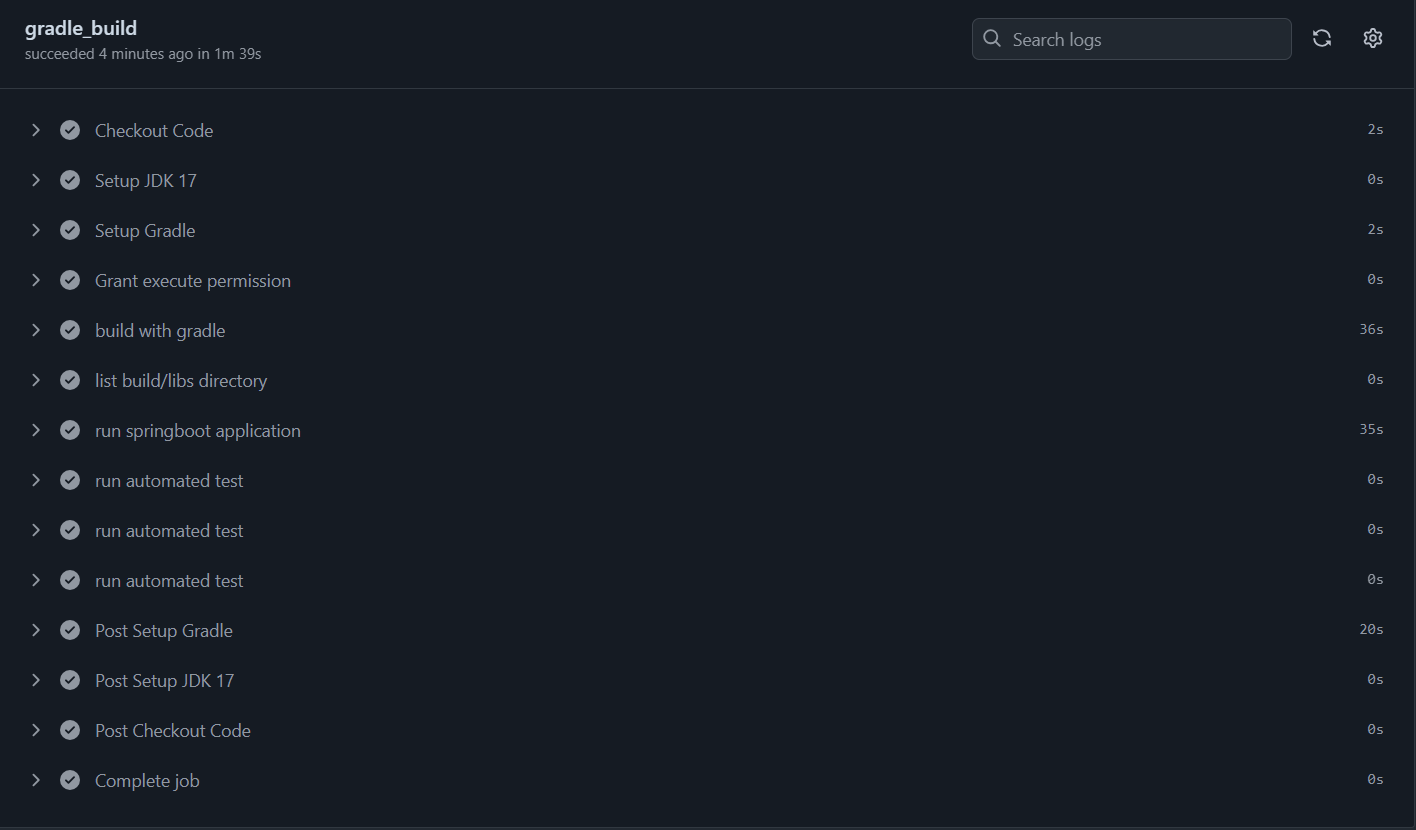The width and height of the screenshot is (1416, 830).
Task: Expand the Grant execute permission chevron
Action: point(36,280)
